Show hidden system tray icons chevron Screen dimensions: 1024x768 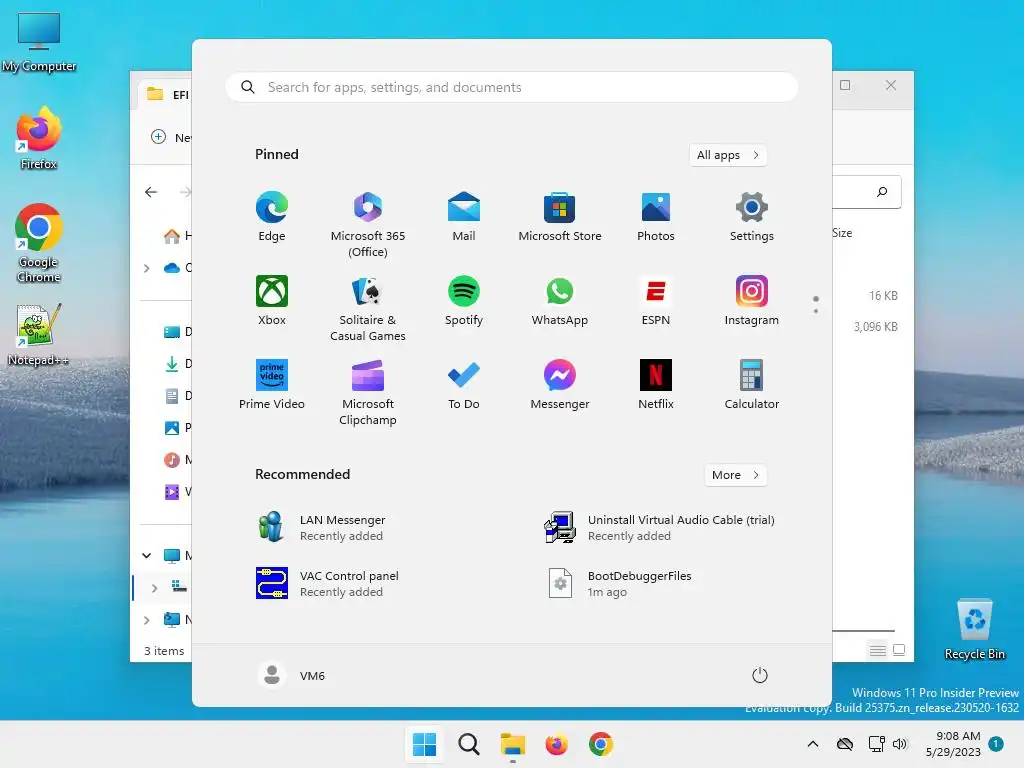(812, 744)
